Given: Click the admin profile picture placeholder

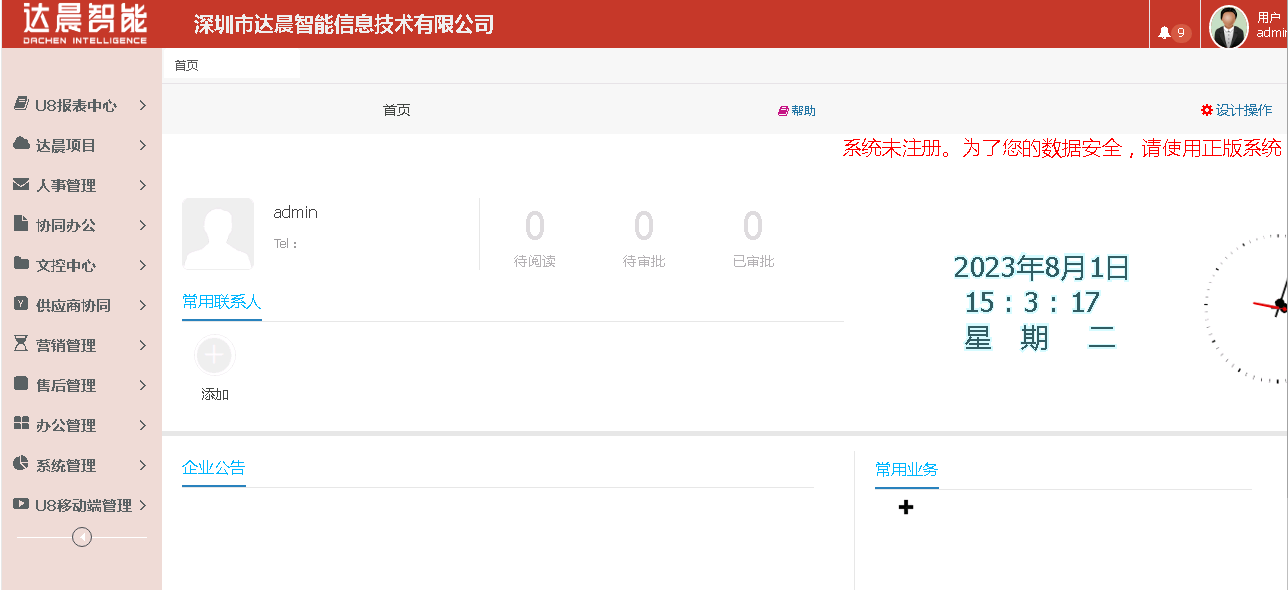Looking at the screenshot, I should click(218, 234).
